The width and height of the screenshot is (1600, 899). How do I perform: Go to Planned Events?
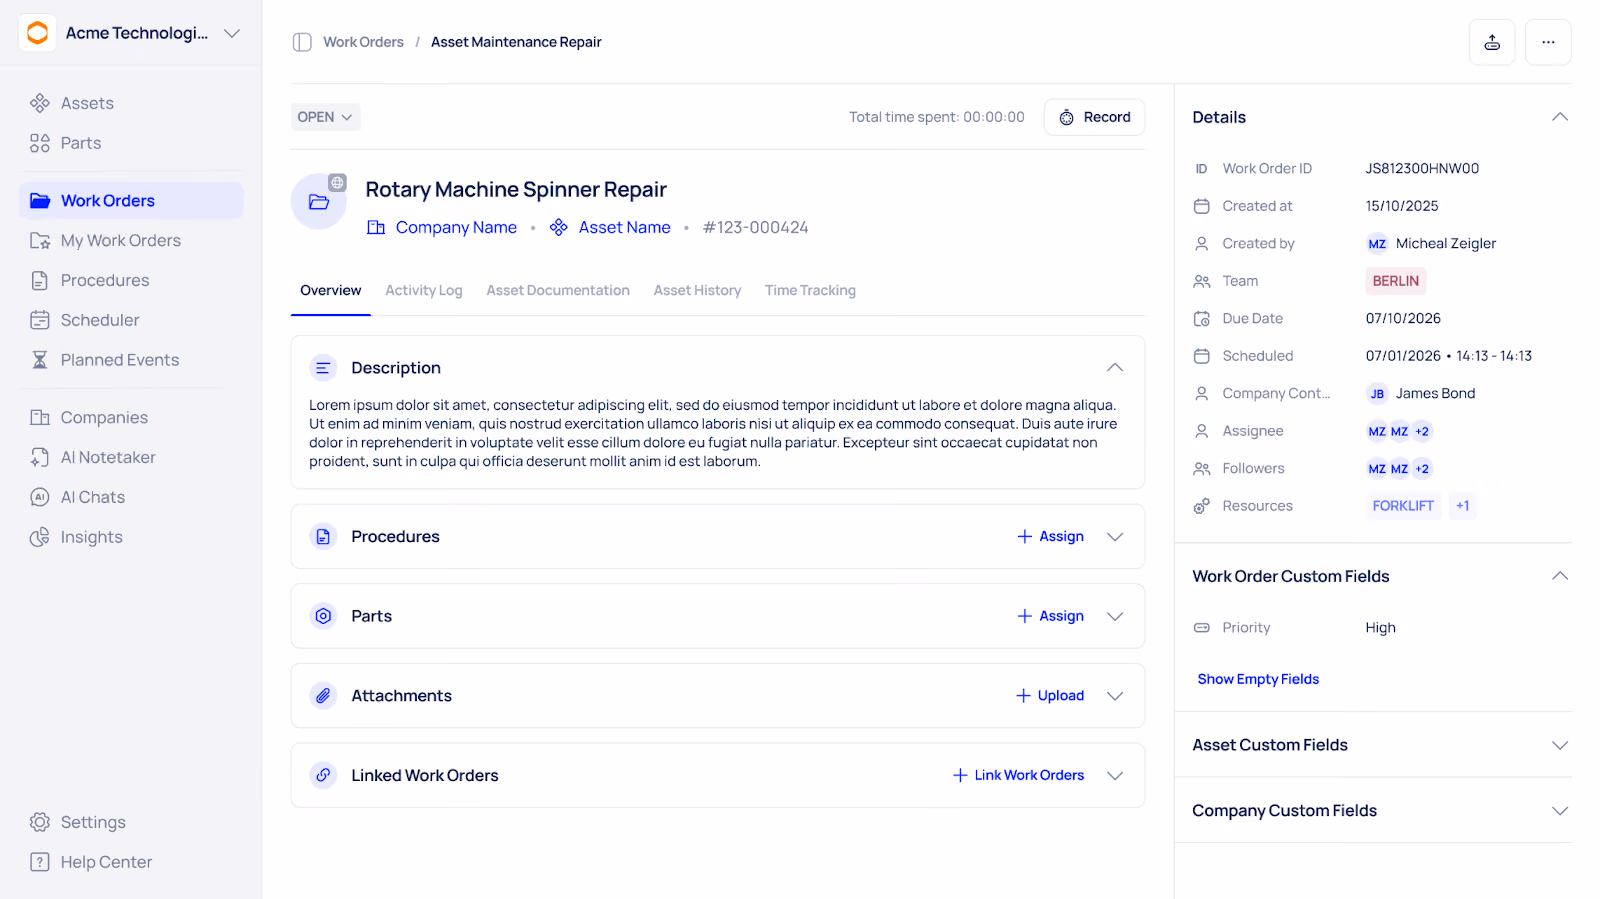click(x=131, y=360)
